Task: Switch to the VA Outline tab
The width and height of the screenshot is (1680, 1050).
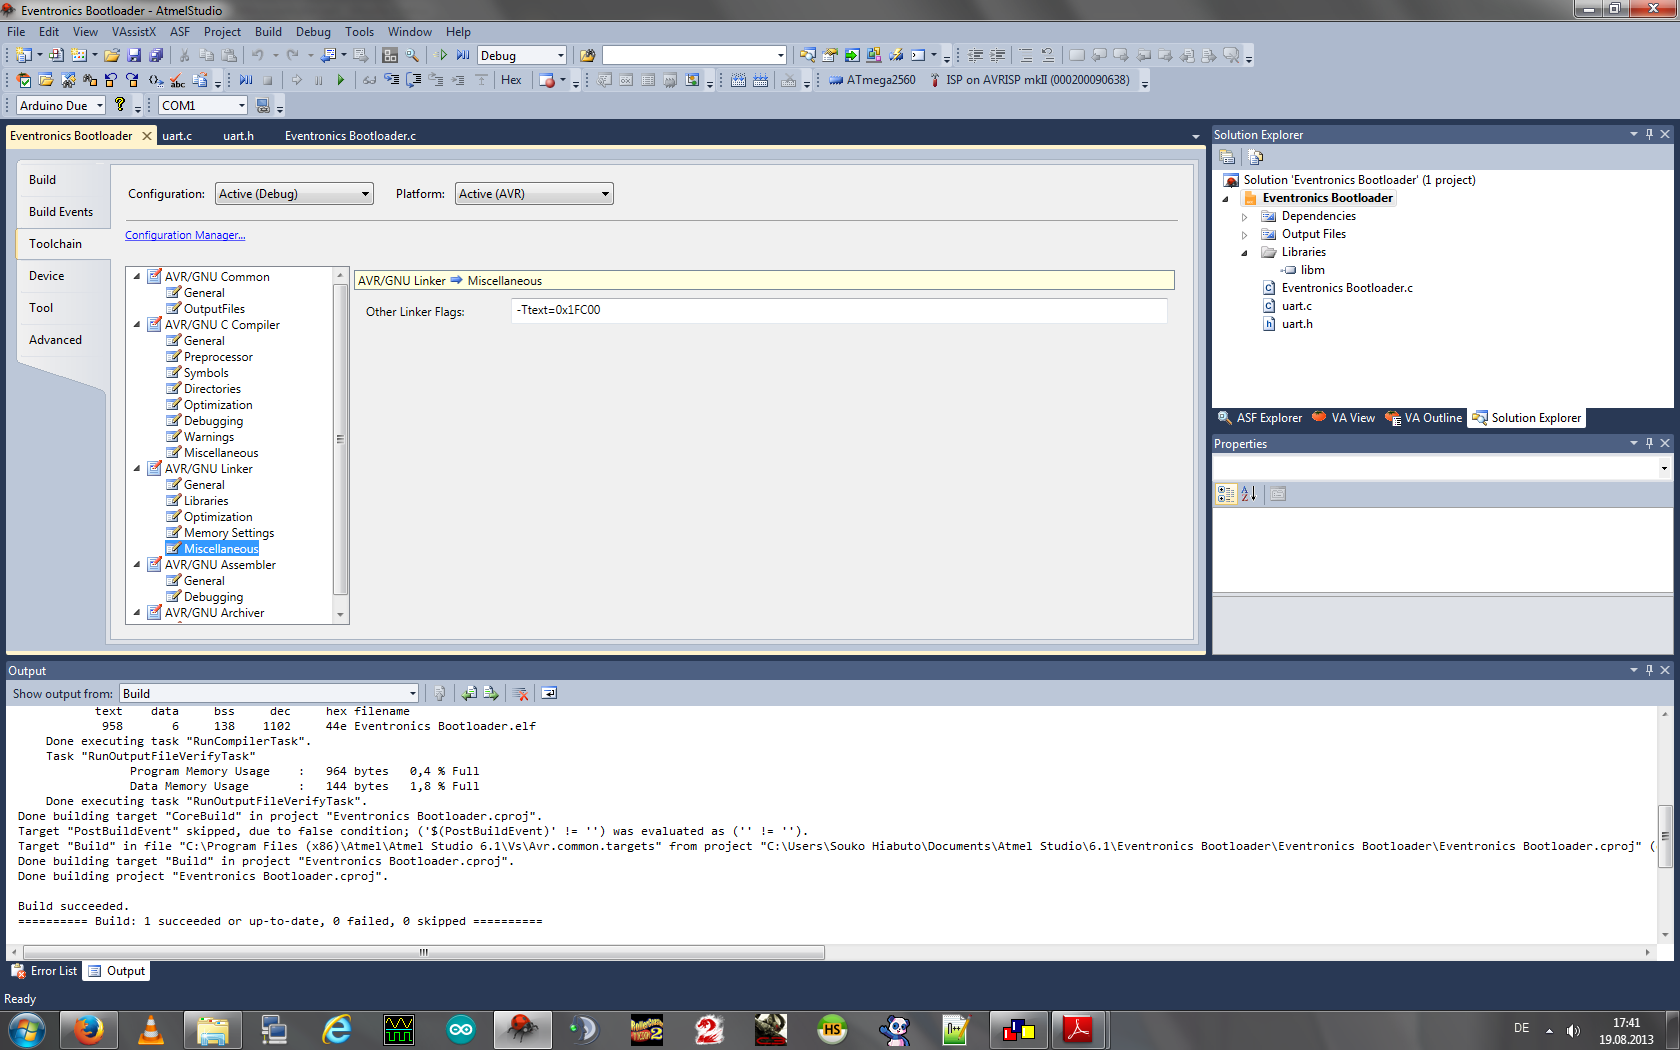Action: [x=1424, y=418]
